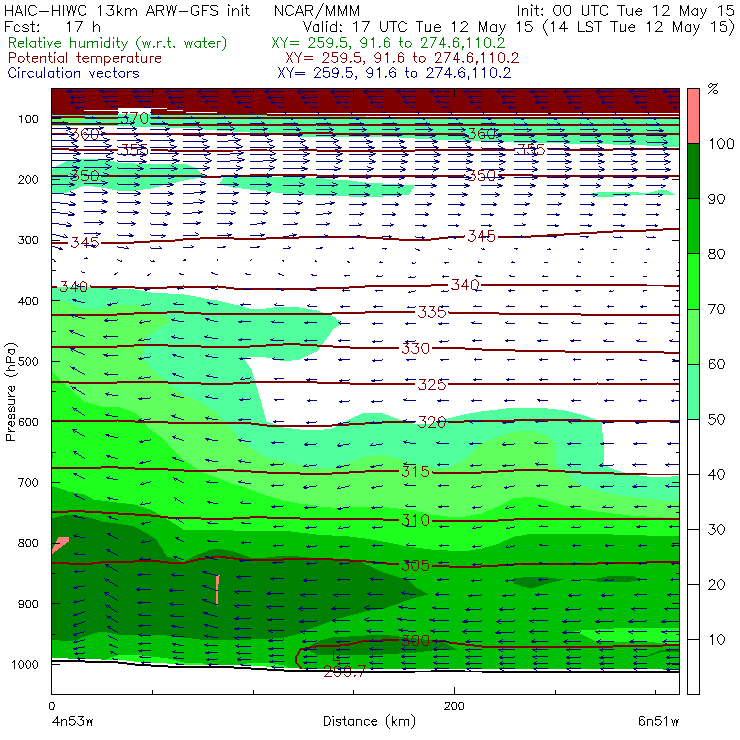Click the 'Init: 00 UTC Tue 12 May 15' text
Screen dimensions: 740x740
click(625, 10)
